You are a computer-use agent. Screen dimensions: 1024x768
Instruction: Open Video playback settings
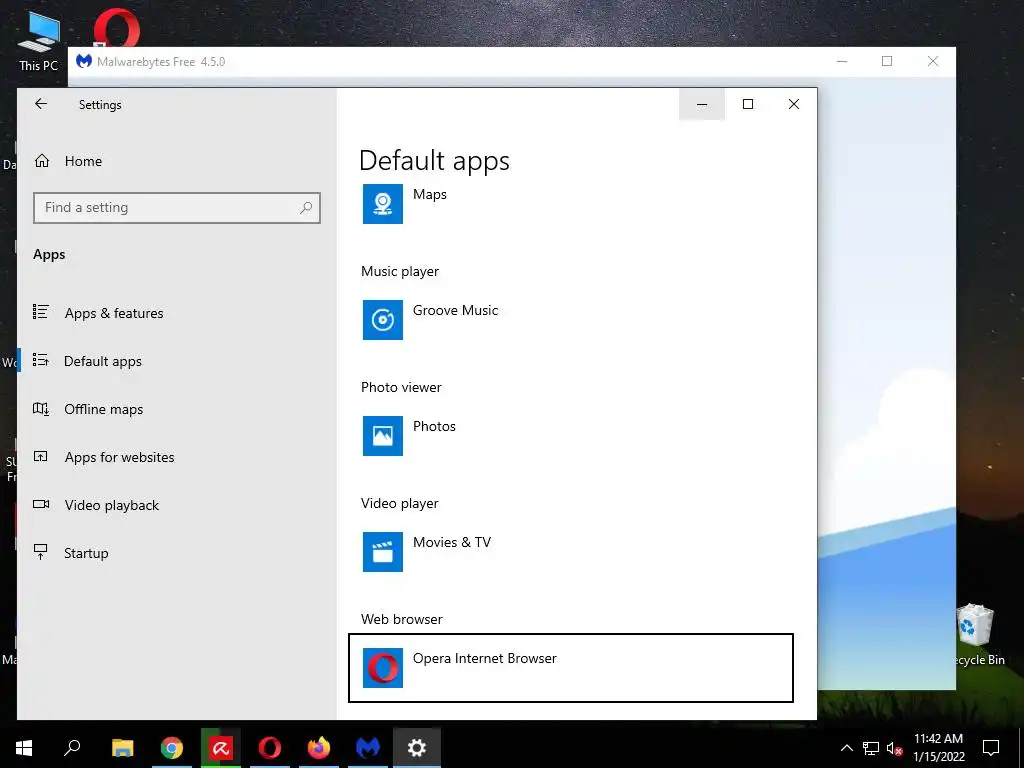(x=111, y=505)
